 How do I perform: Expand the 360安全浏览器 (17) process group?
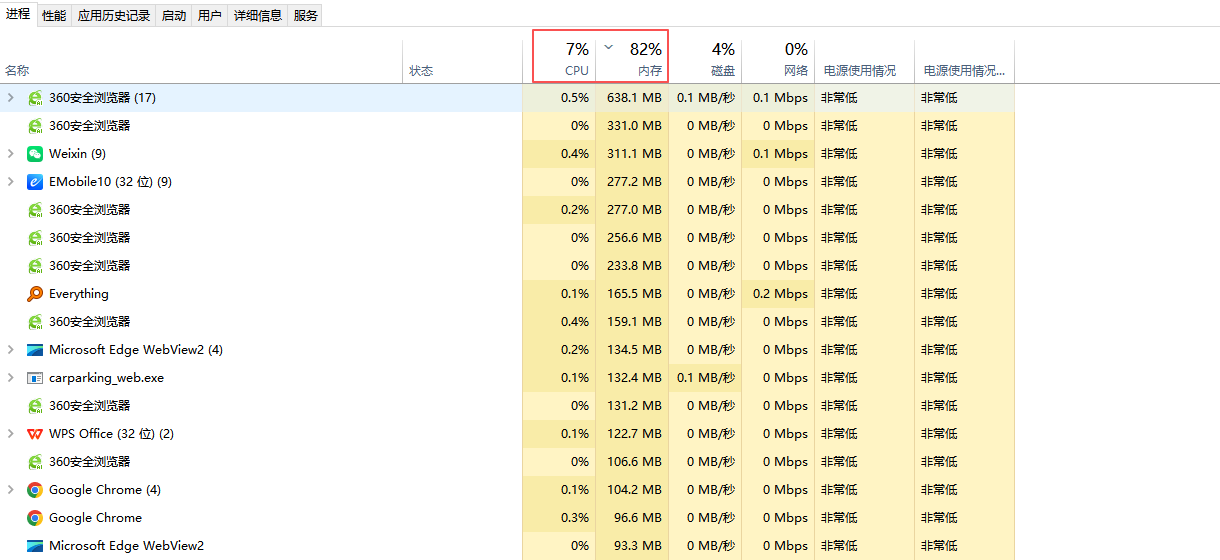coord(10,98)
